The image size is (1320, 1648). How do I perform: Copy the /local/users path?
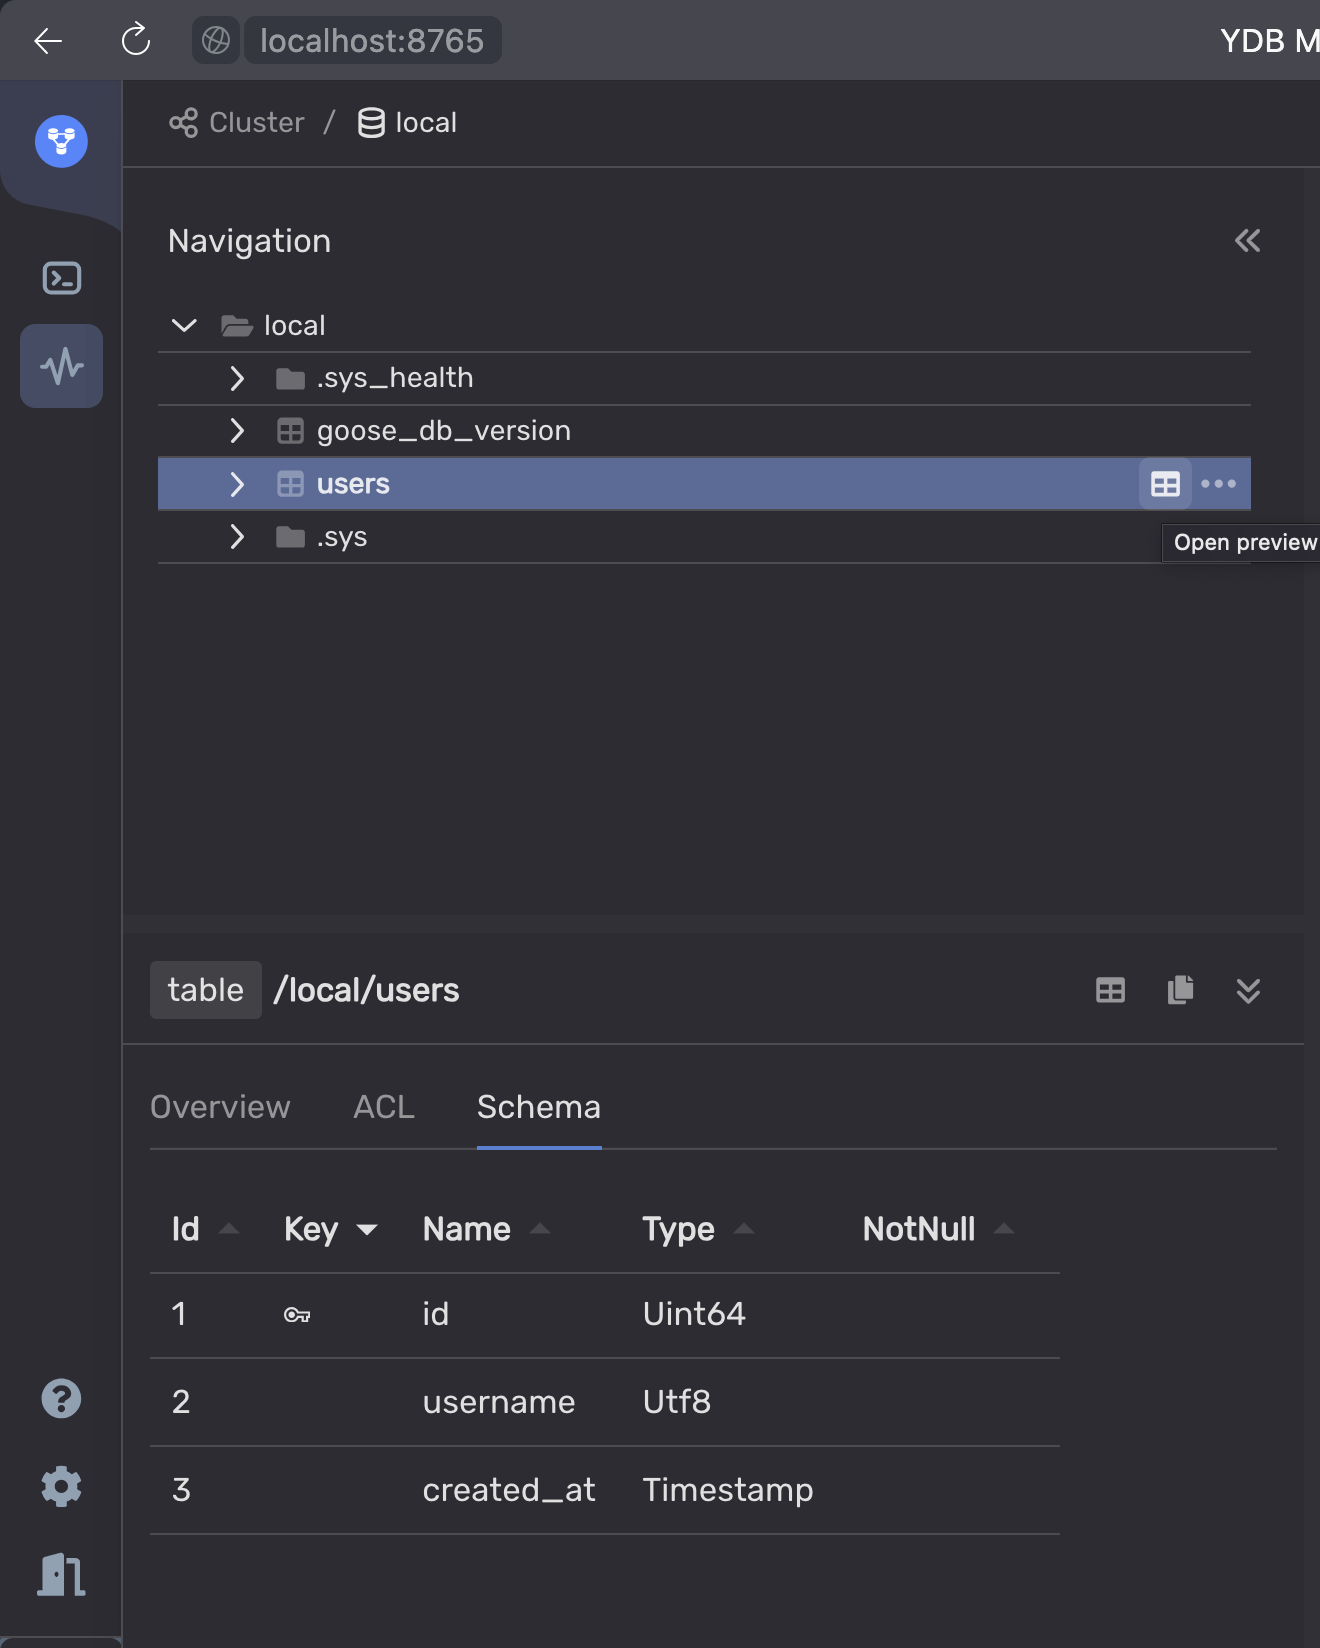1180,990
